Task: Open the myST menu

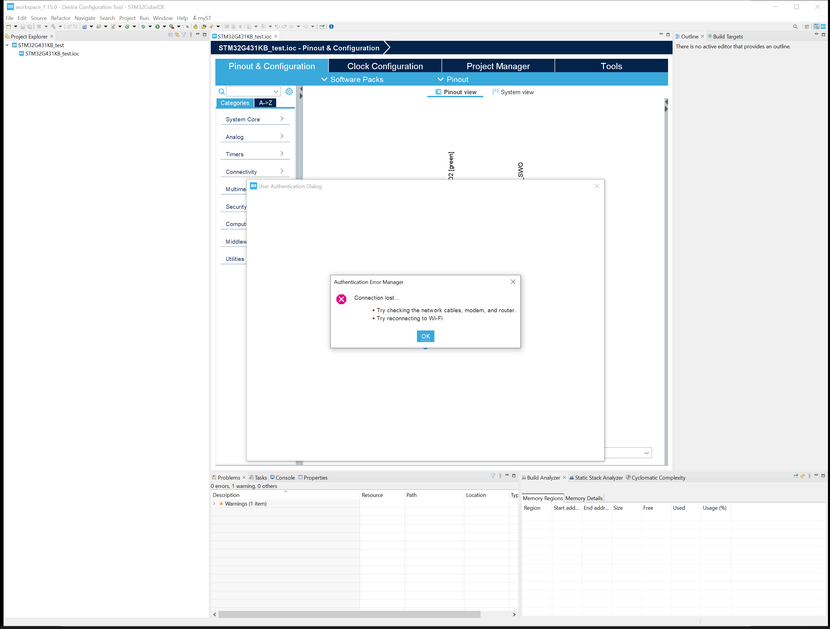Action: coord(202,18)
